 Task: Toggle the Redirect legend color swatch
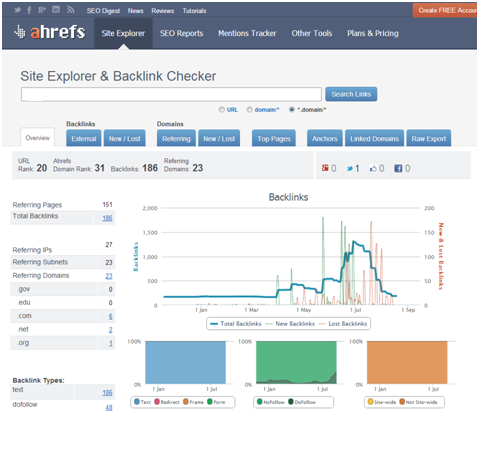[157, 402]
